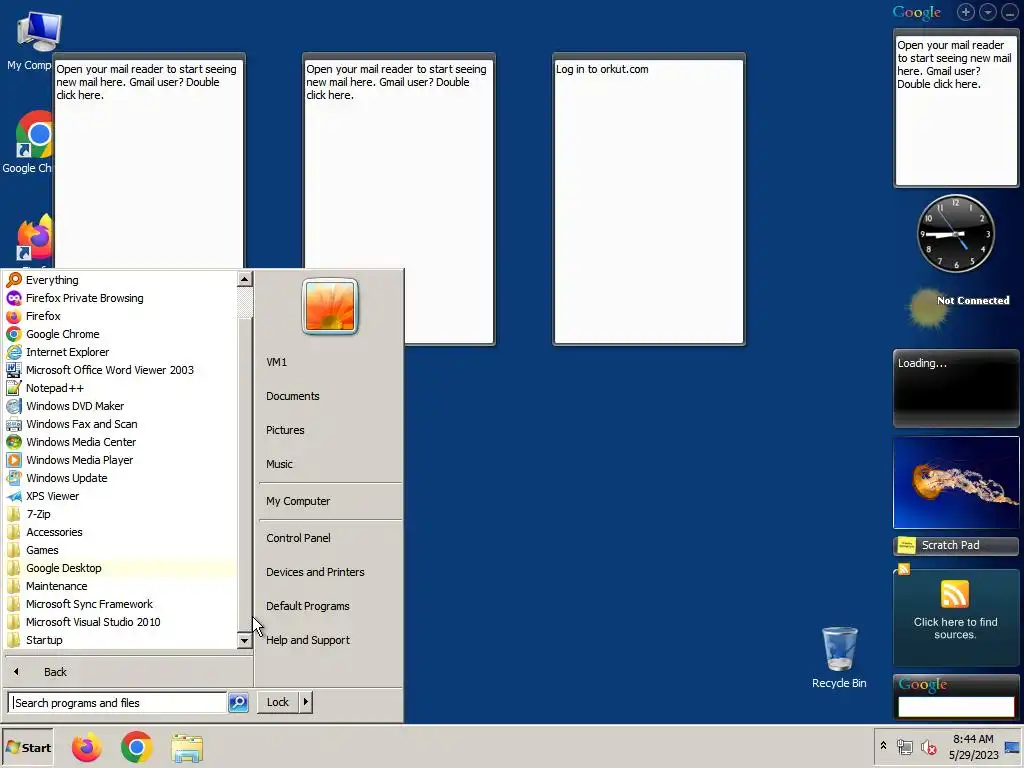Screen dimensions: 1024x768
Task: Click the user account picture in Start menu
Action: pos(330,306)
